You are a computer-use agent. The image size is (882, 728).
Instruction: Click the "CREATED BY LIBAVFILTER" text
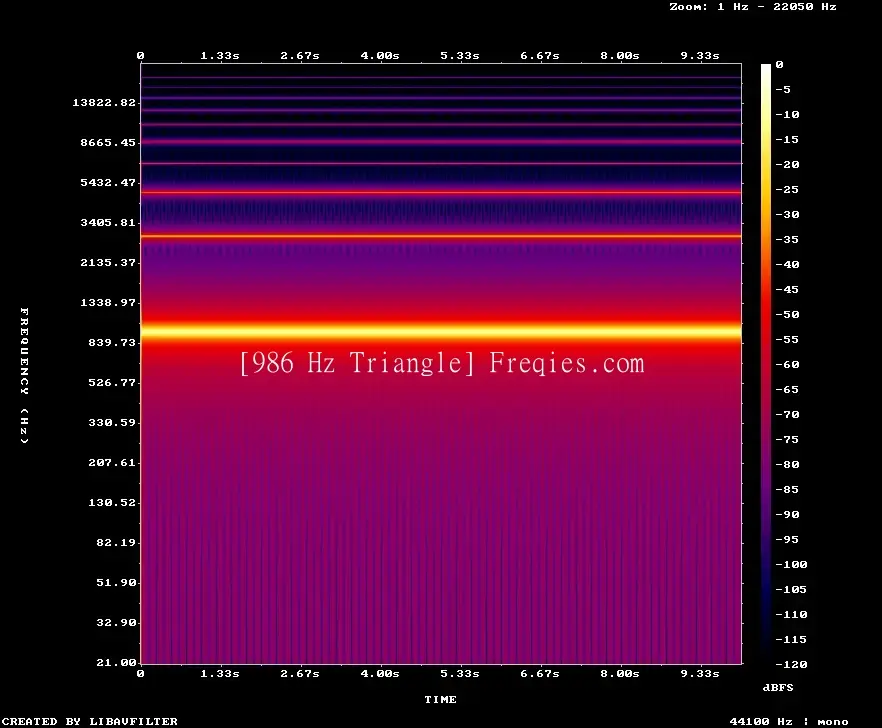(x=89, y=721)
